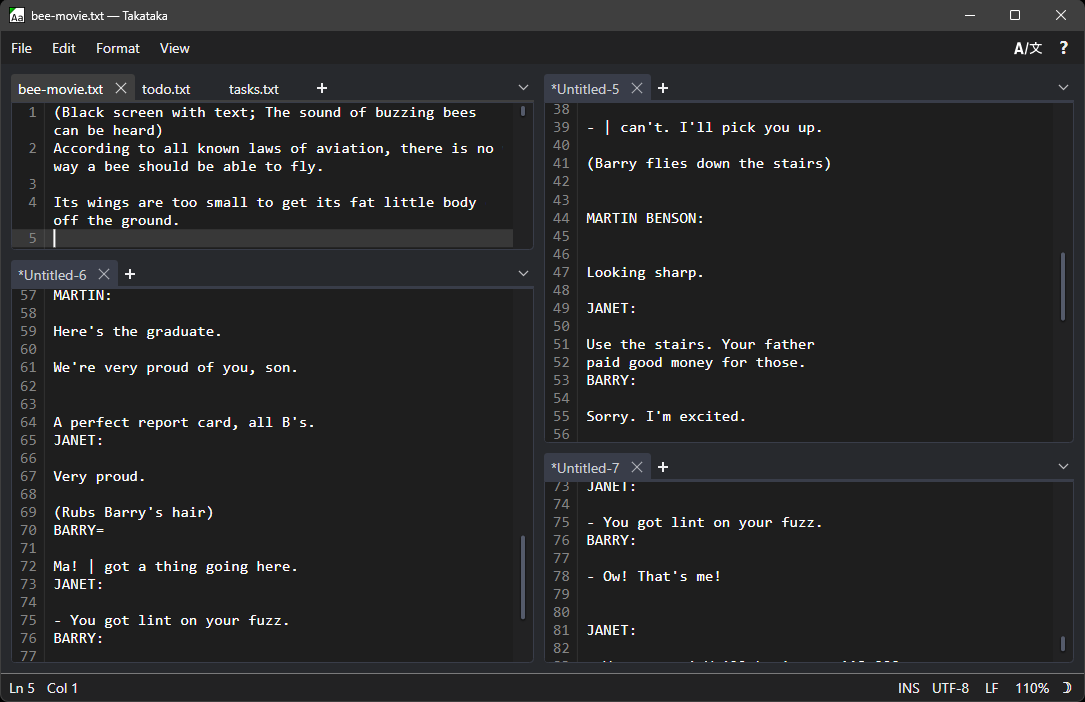Click line 'Very proud.' in Untitled-6
Viewport: 1085px width, 702px height.
click(99, 477)
